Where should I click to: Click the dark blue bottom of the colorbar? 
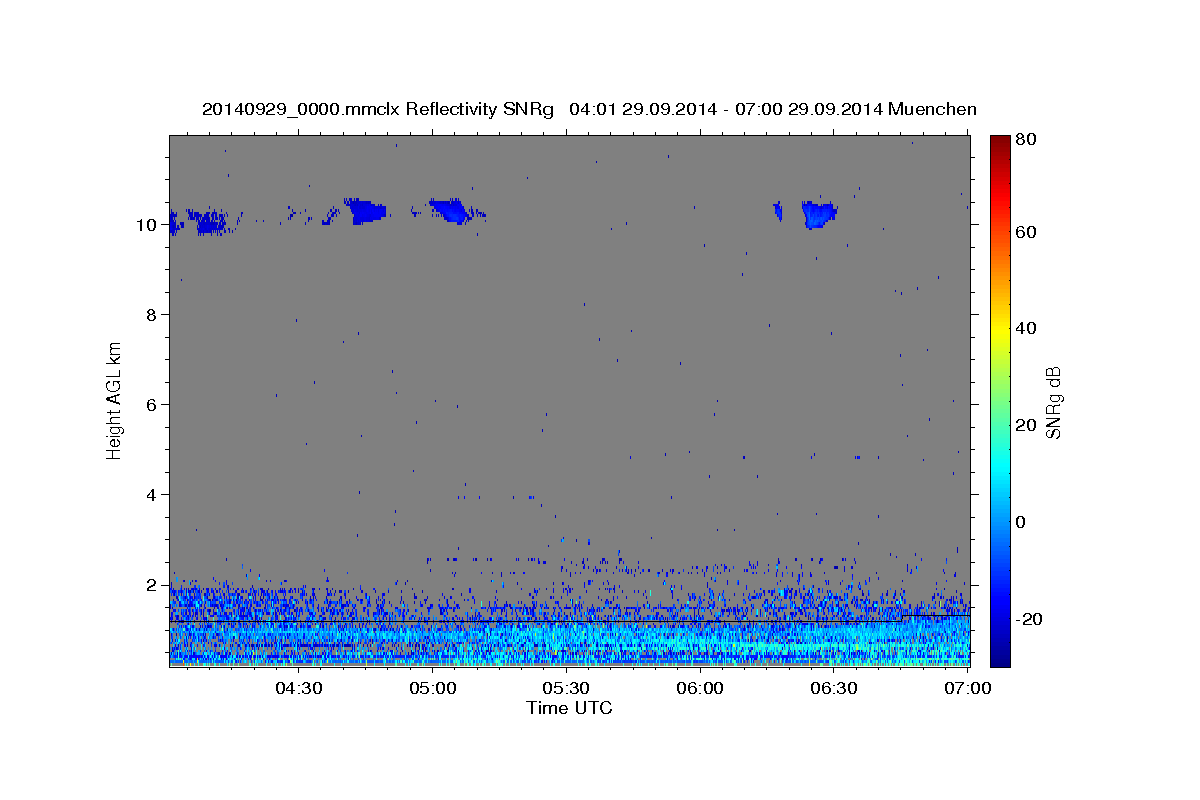click(x=1000, y=658)
